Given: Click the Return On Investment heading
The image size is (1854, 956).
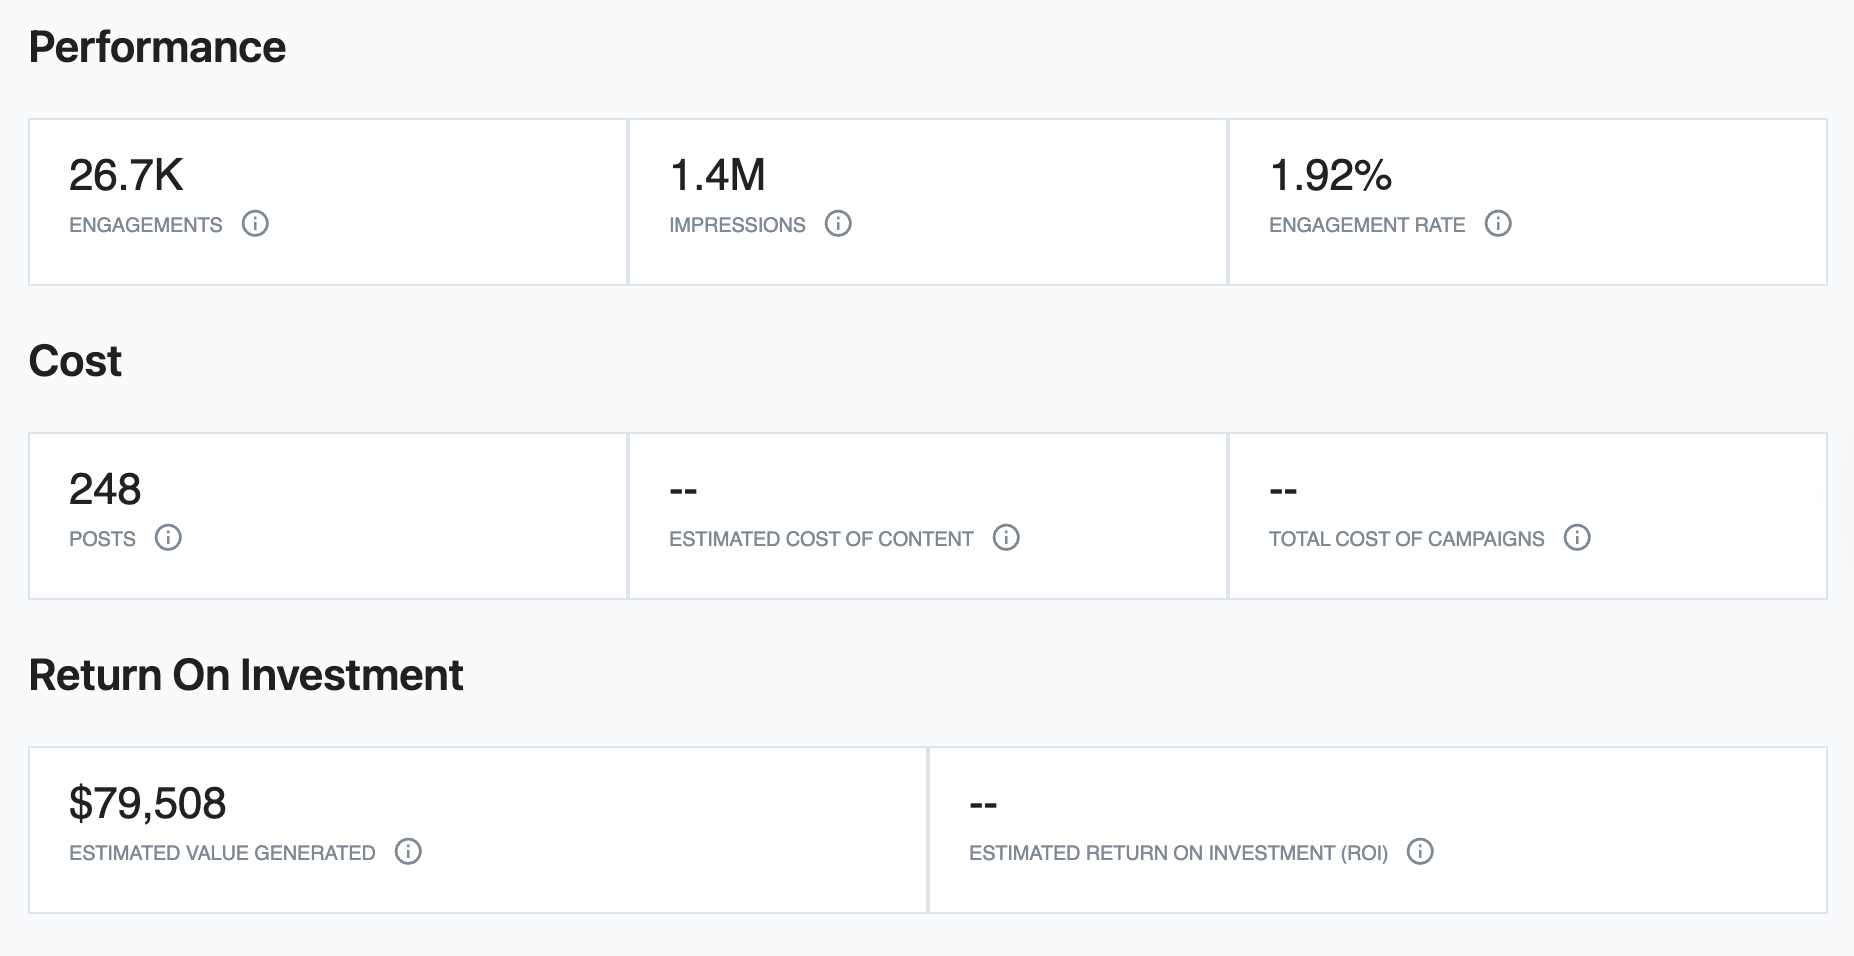Looking at the screenshot, I should click(246, 675).
